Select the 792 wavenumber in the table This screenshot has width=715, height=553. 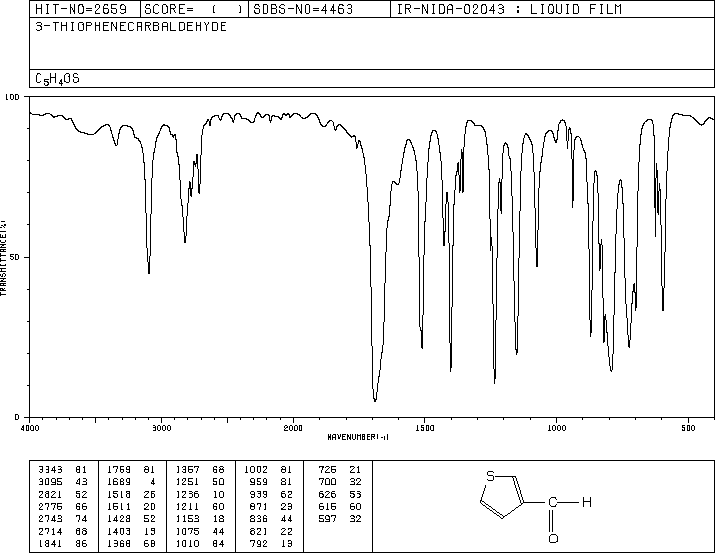(259, 544)
